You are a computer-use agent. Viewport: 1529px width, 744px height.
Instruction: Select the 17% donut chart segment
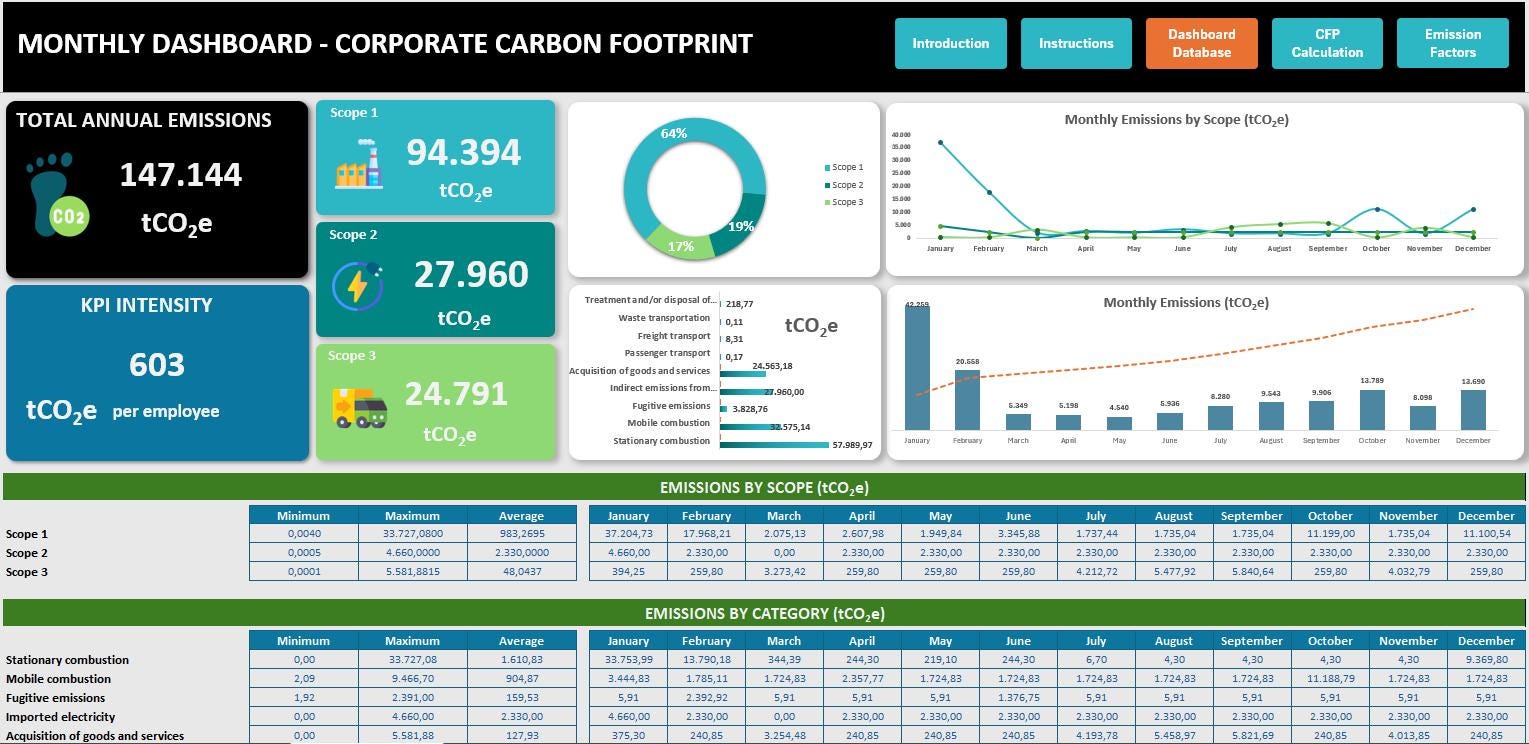tap(681, 244)
